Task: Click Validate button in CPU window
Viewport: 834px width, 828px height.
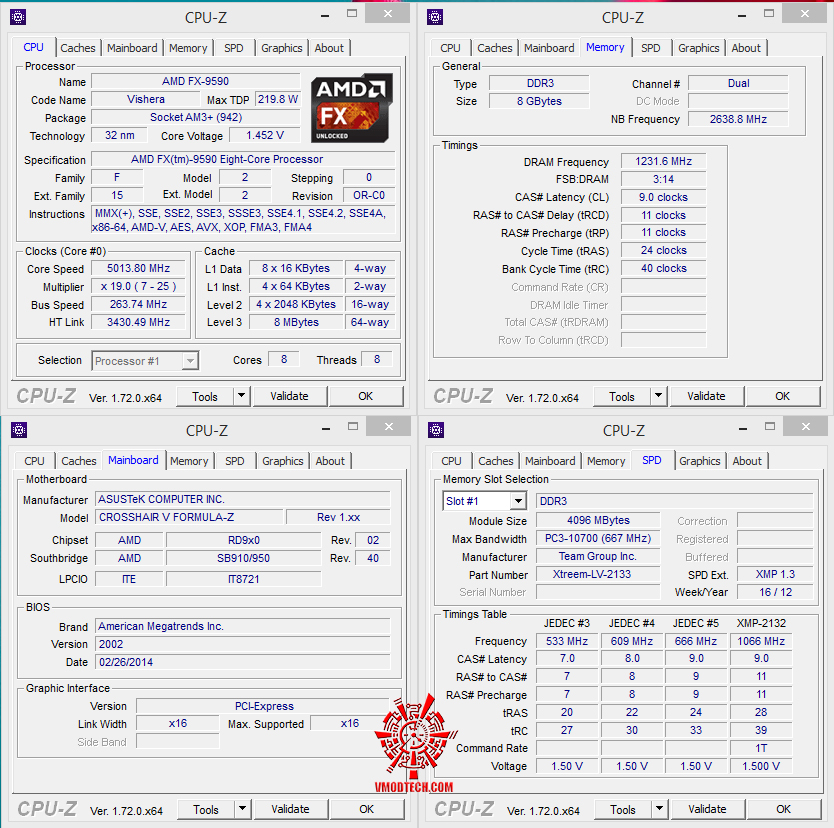Action: click(289, 396)
